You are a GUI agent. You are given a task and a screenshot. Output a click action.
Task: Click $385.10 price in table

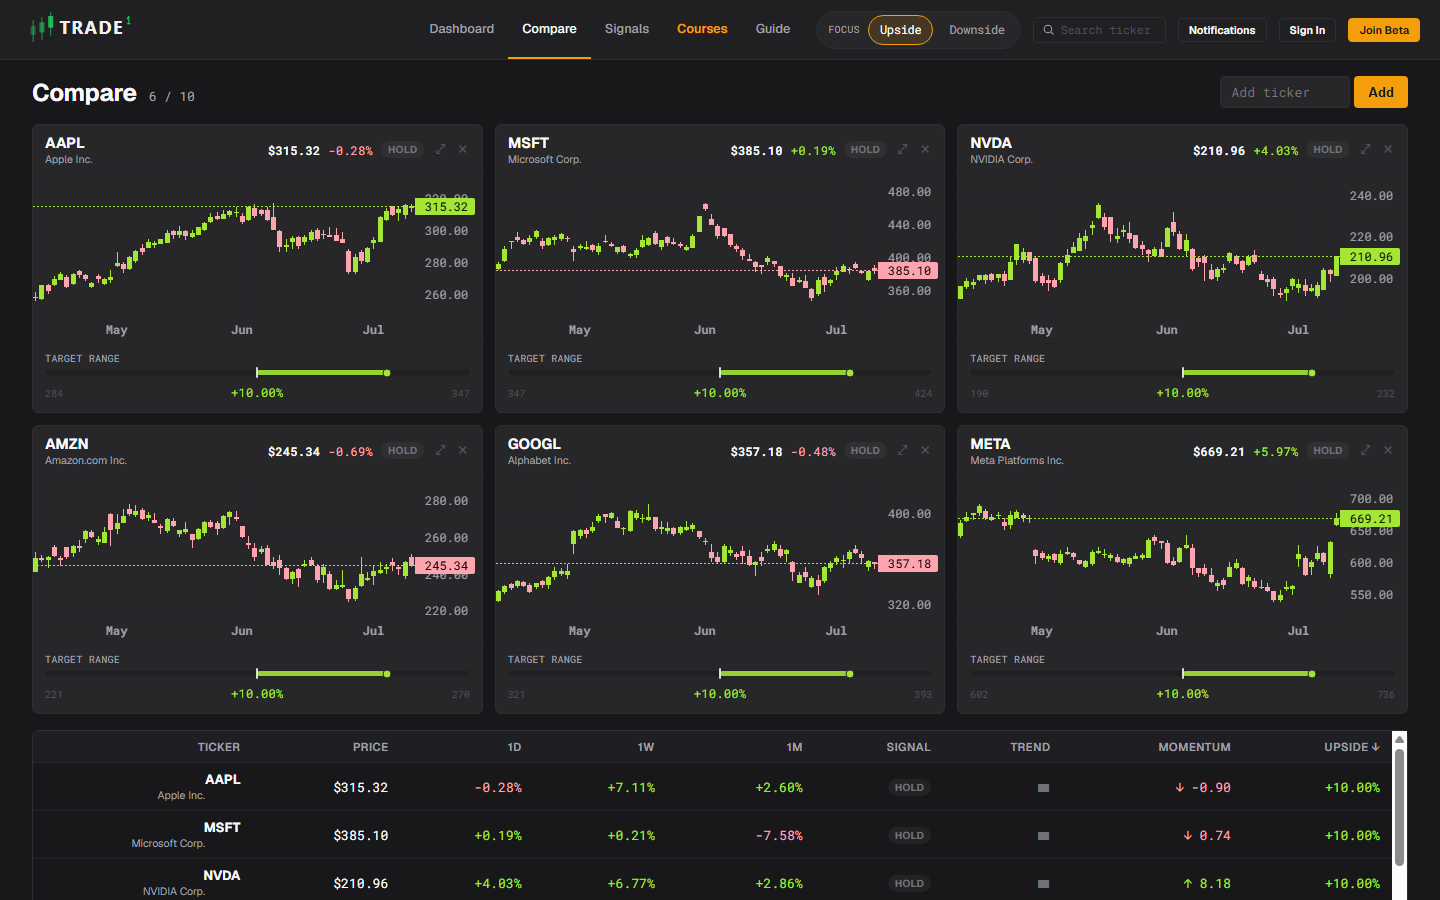point(361,836)
